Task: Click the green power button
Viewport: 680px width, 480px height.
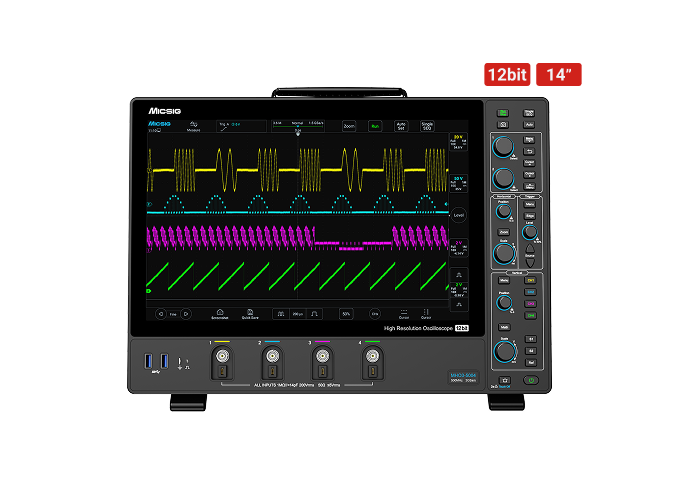Action: point(531,380)
